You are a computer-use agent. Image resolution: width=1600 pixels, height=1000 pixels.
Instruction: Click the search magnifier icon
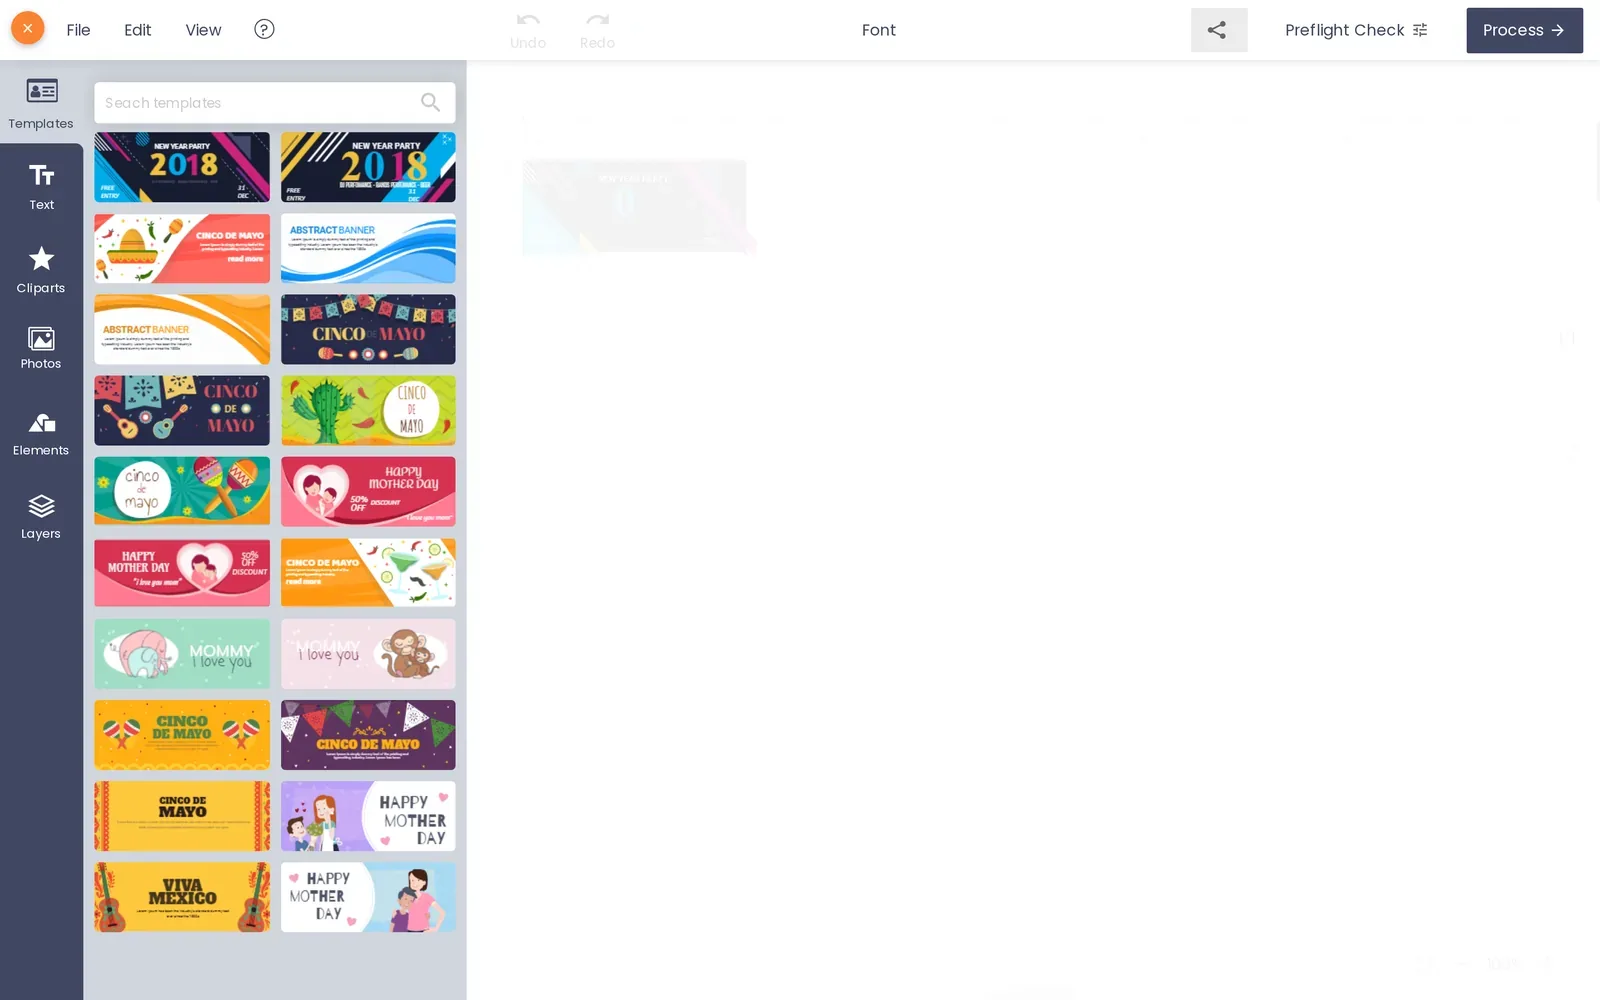(430, 102)
